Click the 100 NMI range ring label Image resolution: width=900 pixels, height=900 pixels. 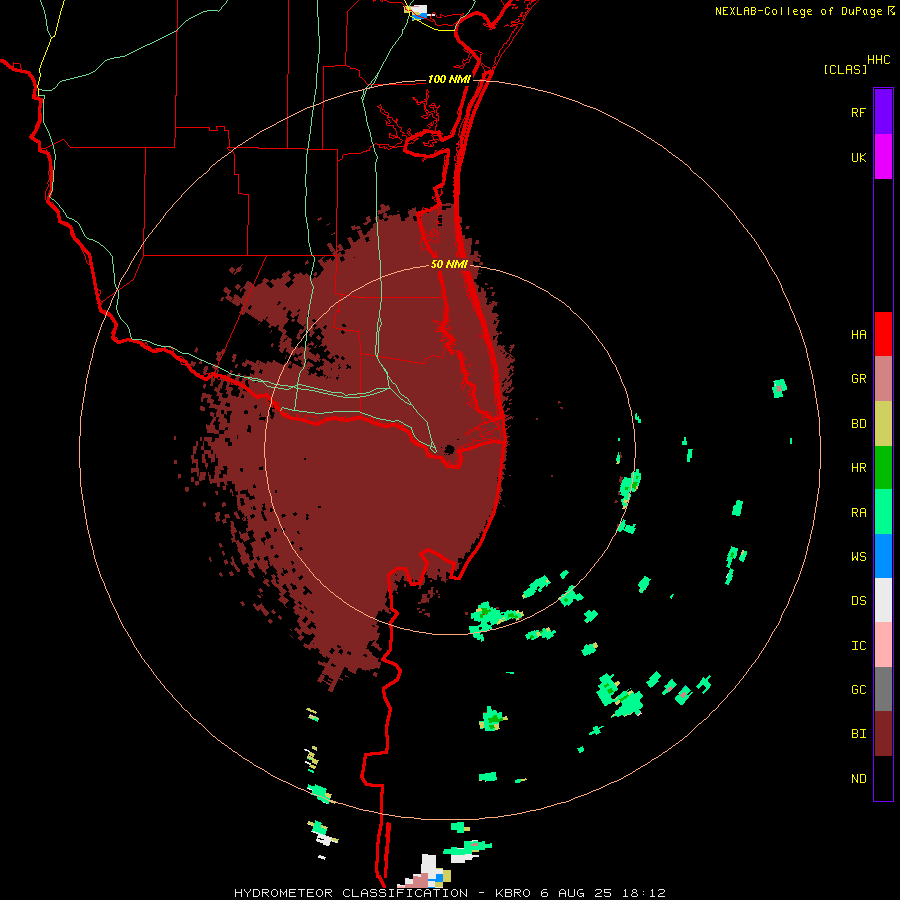[x=449, y=79]
